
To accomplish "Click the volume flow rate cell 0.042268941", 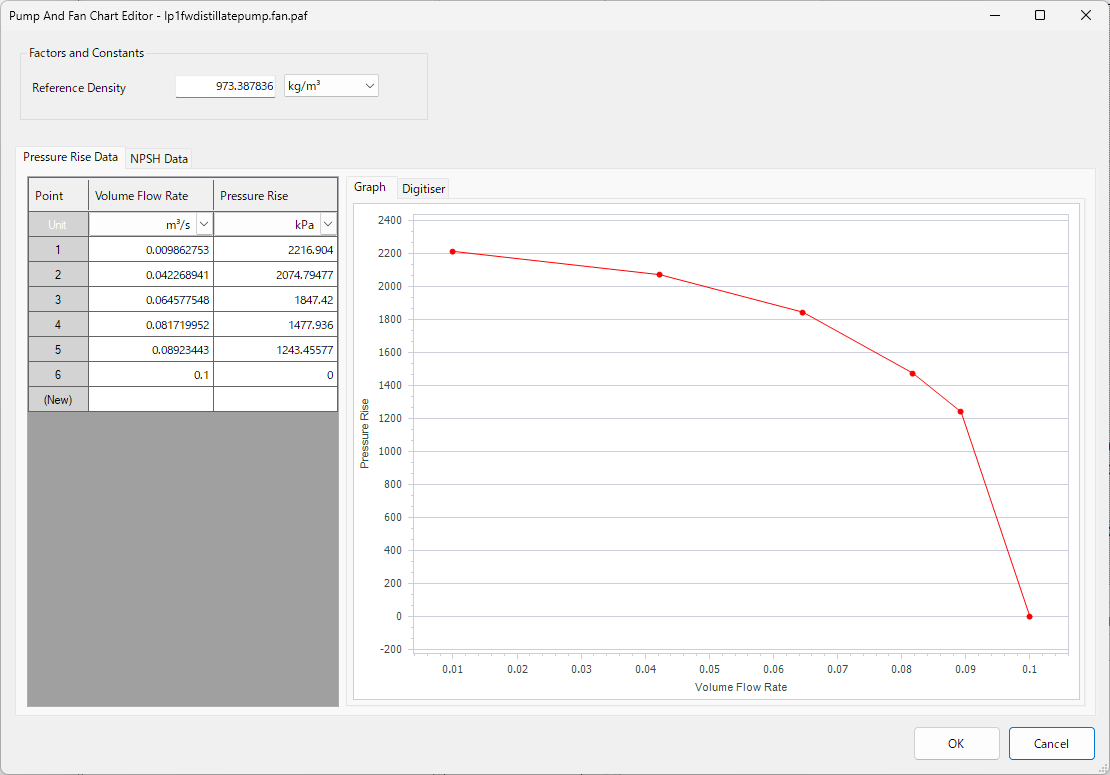I will click(151, 275).
